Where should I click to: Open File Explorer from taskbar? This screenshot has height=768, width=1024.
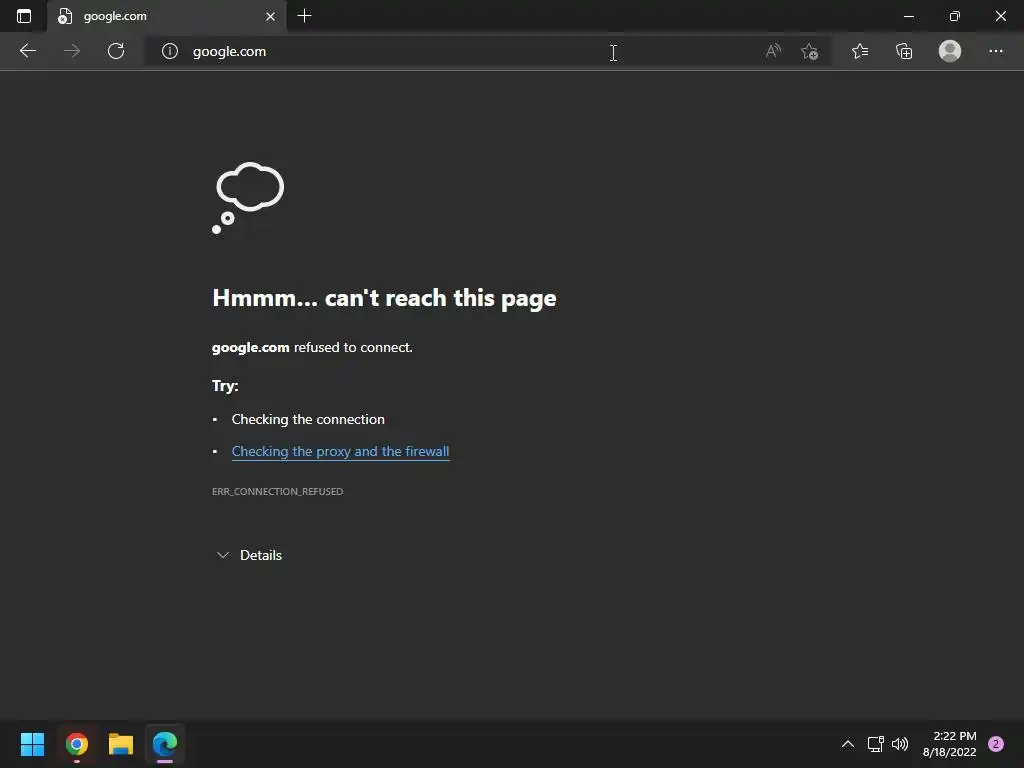point(121,744)
